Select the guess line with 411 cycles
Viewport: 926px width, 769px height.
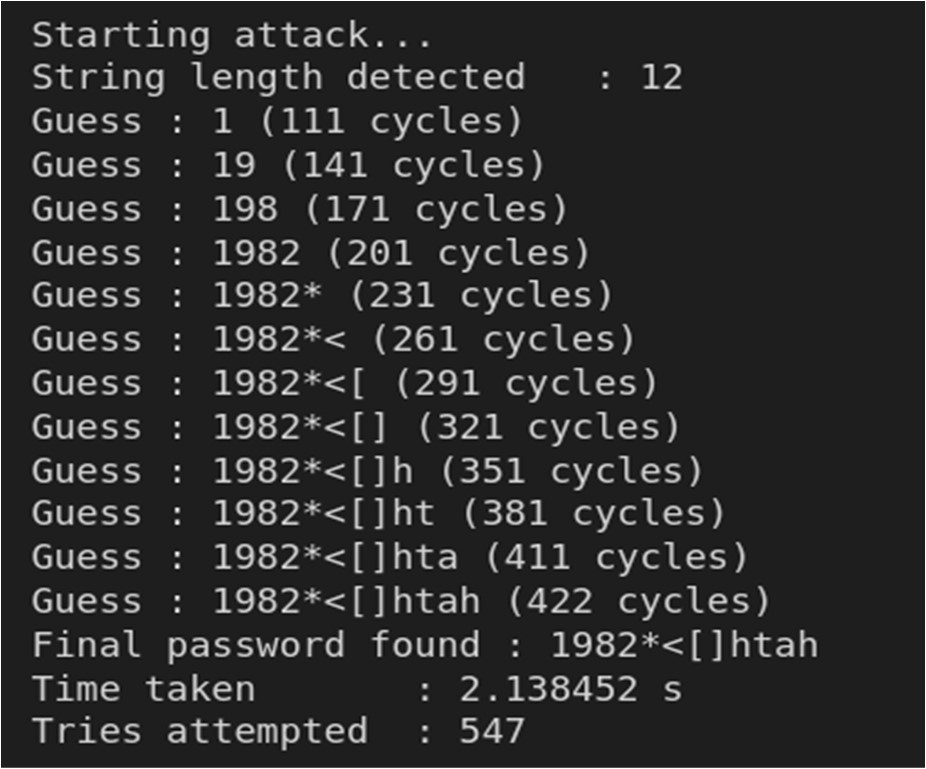click(389, 557)
